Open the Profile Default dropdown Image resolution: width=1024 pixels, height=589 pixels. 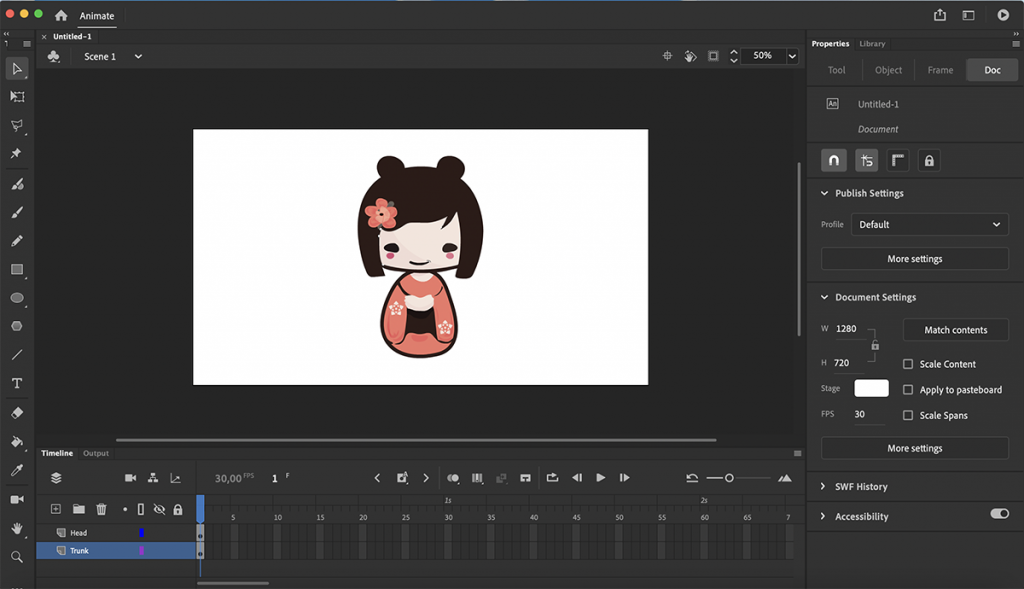(x=929, y=225)
